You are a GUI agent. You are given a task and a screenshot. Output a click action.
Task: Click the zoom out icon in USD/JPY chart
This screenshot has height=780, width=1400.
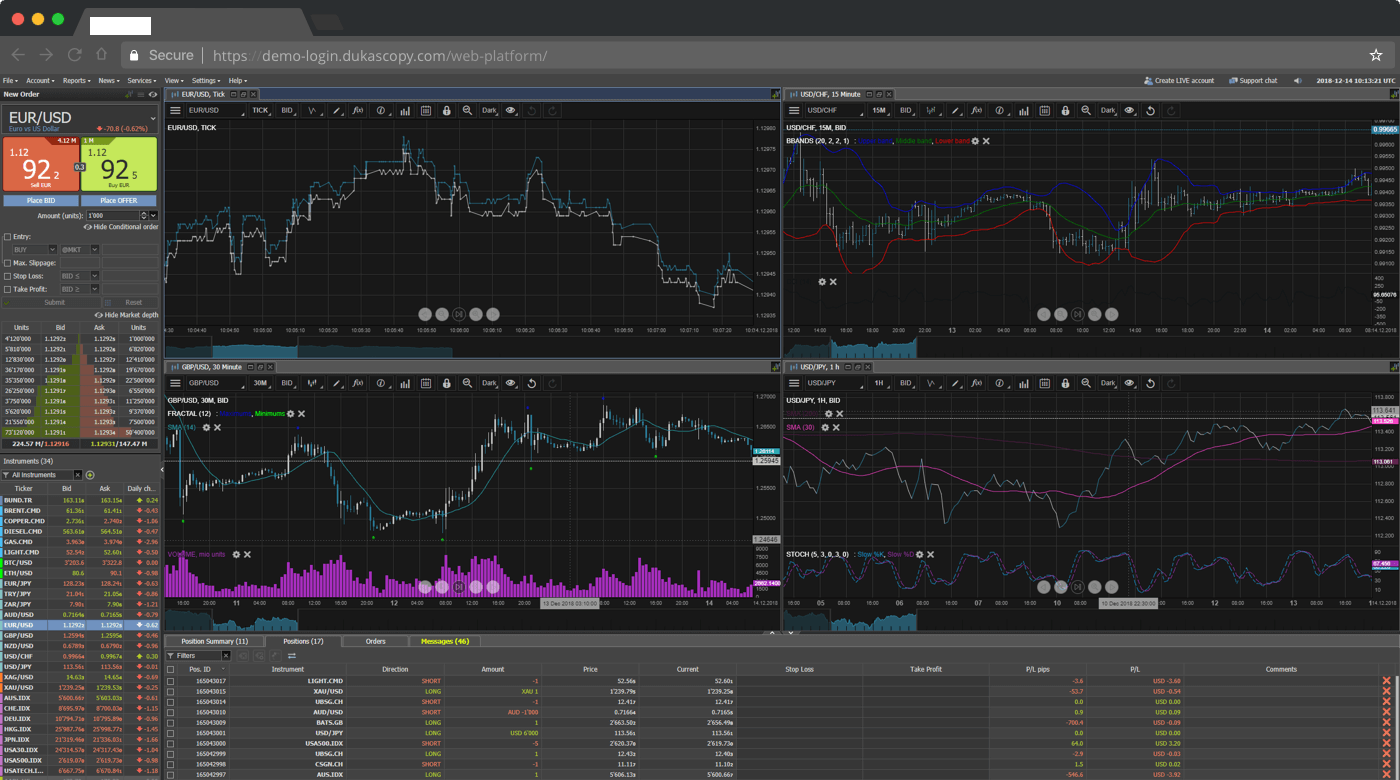[x=1086, y=383]
